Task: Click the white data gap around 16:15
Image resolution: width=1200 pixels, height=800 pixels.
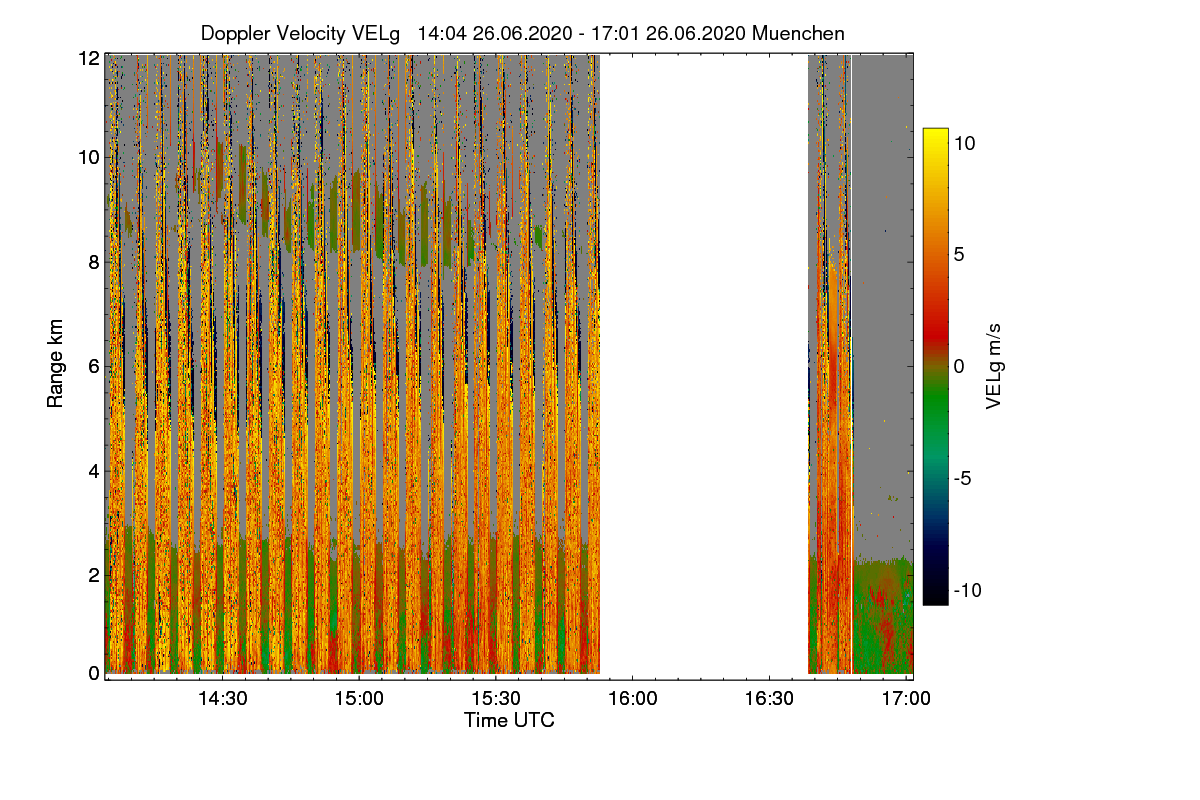Action: point(703,365)
